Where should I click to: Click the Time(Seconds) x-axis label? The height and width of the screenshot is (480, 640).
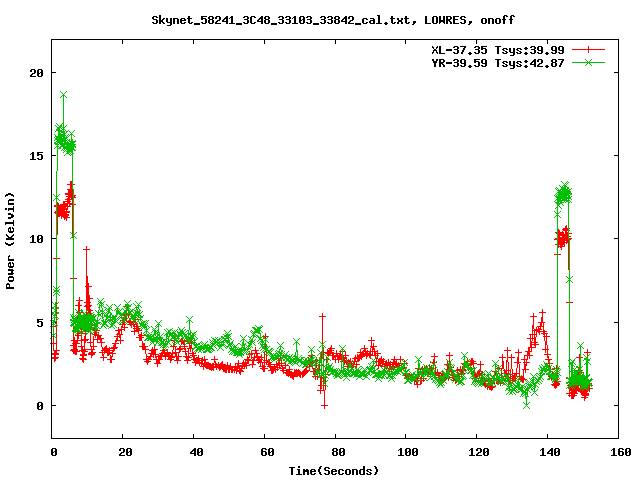pos(333,471)
